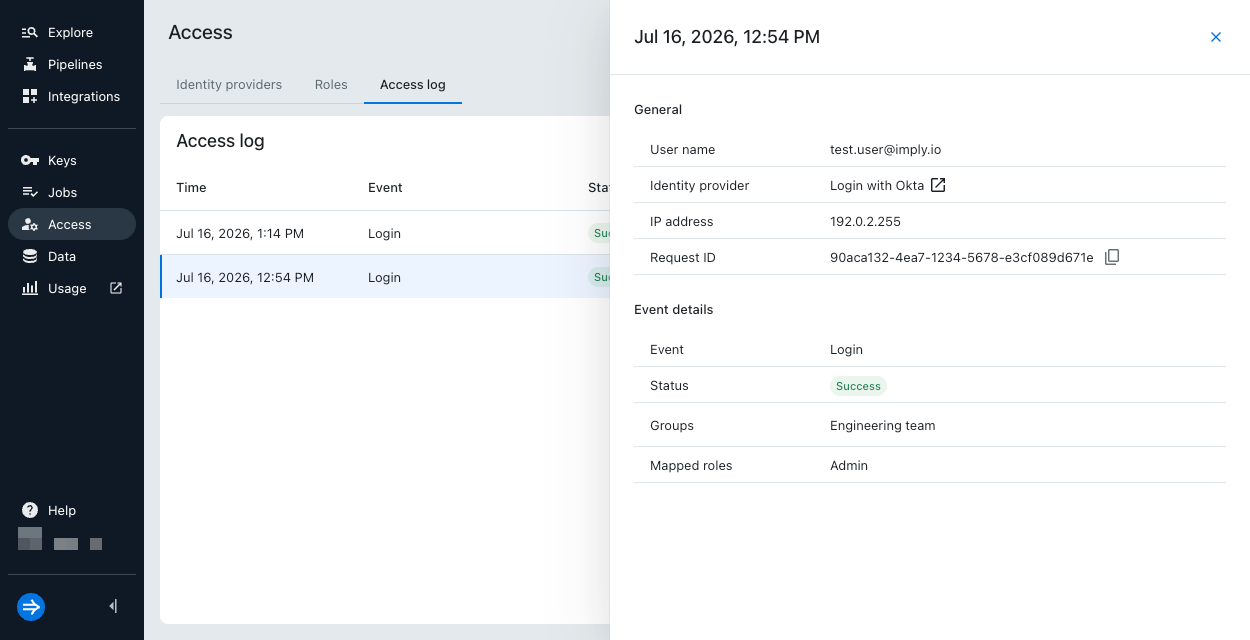Click the Event column header

click(385, 187)
